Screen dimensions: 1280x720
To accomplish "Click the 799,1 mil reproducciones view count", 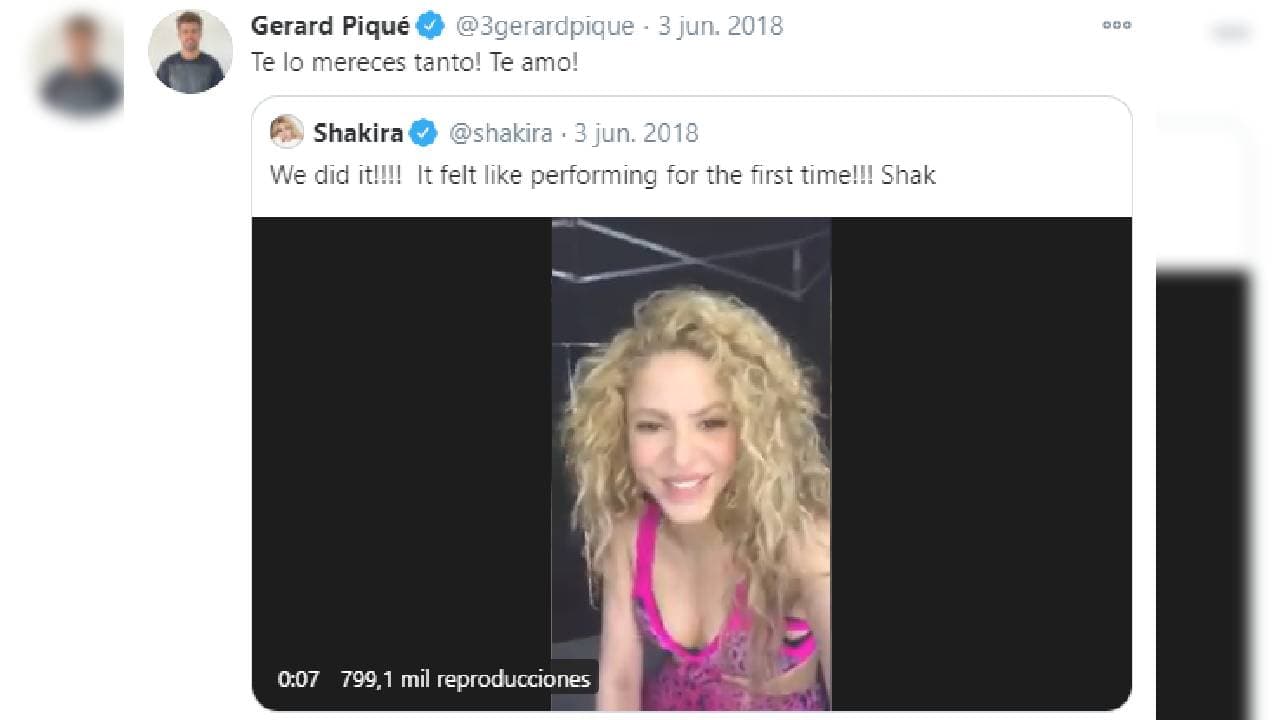I will tap(465, 680).
